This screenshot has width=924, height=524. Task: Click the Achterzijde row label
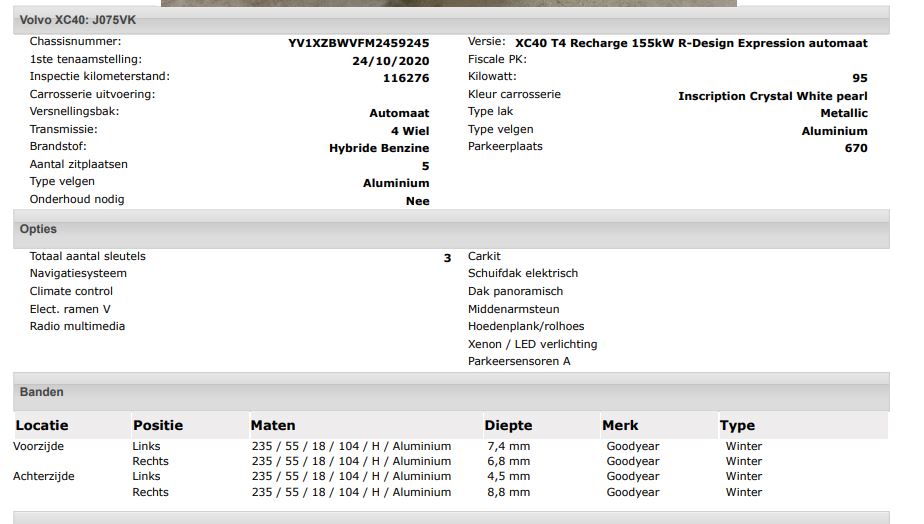pyautogui.click(x=44, y=477)
